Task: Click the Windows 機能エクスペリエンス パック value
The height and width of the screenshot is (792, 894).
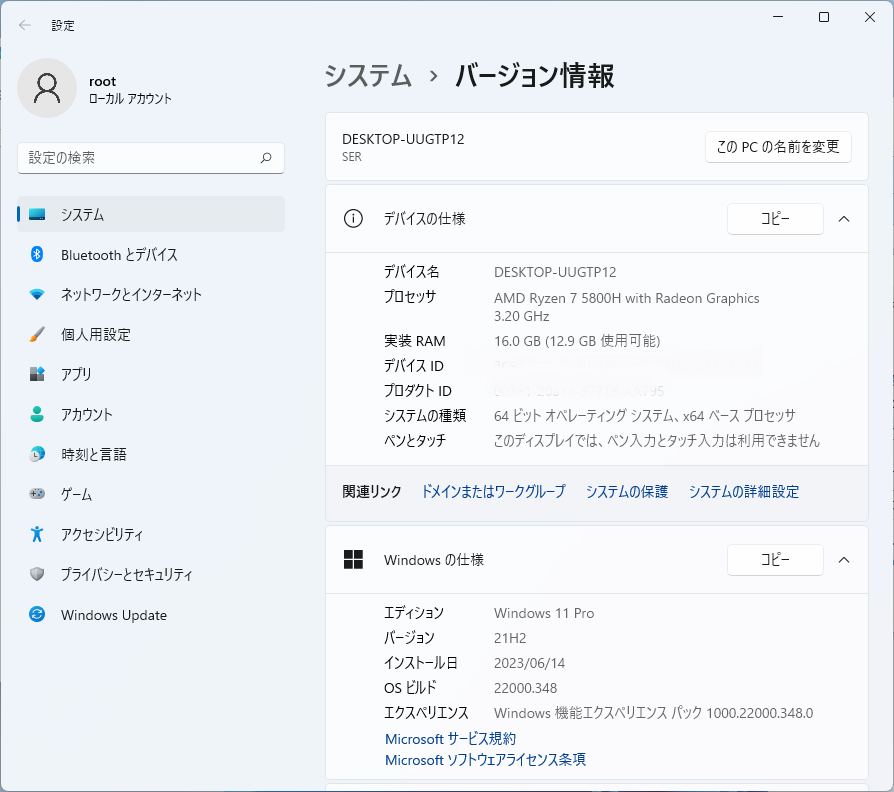Action: [653, 713]
